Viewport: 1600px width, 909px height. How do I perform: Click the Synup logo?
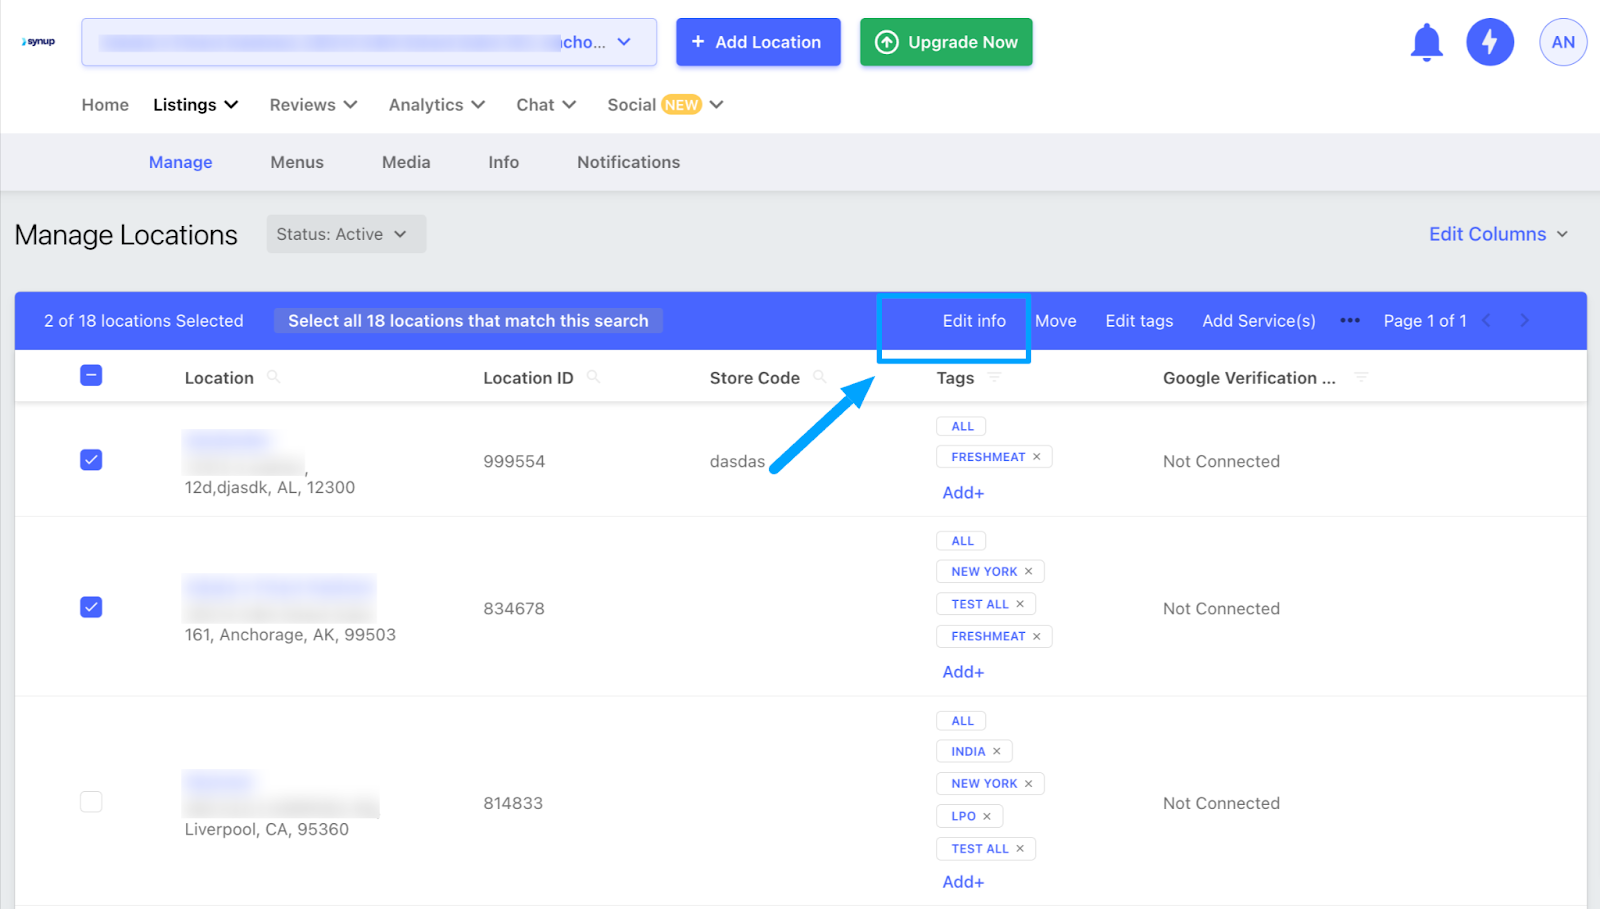39,42
